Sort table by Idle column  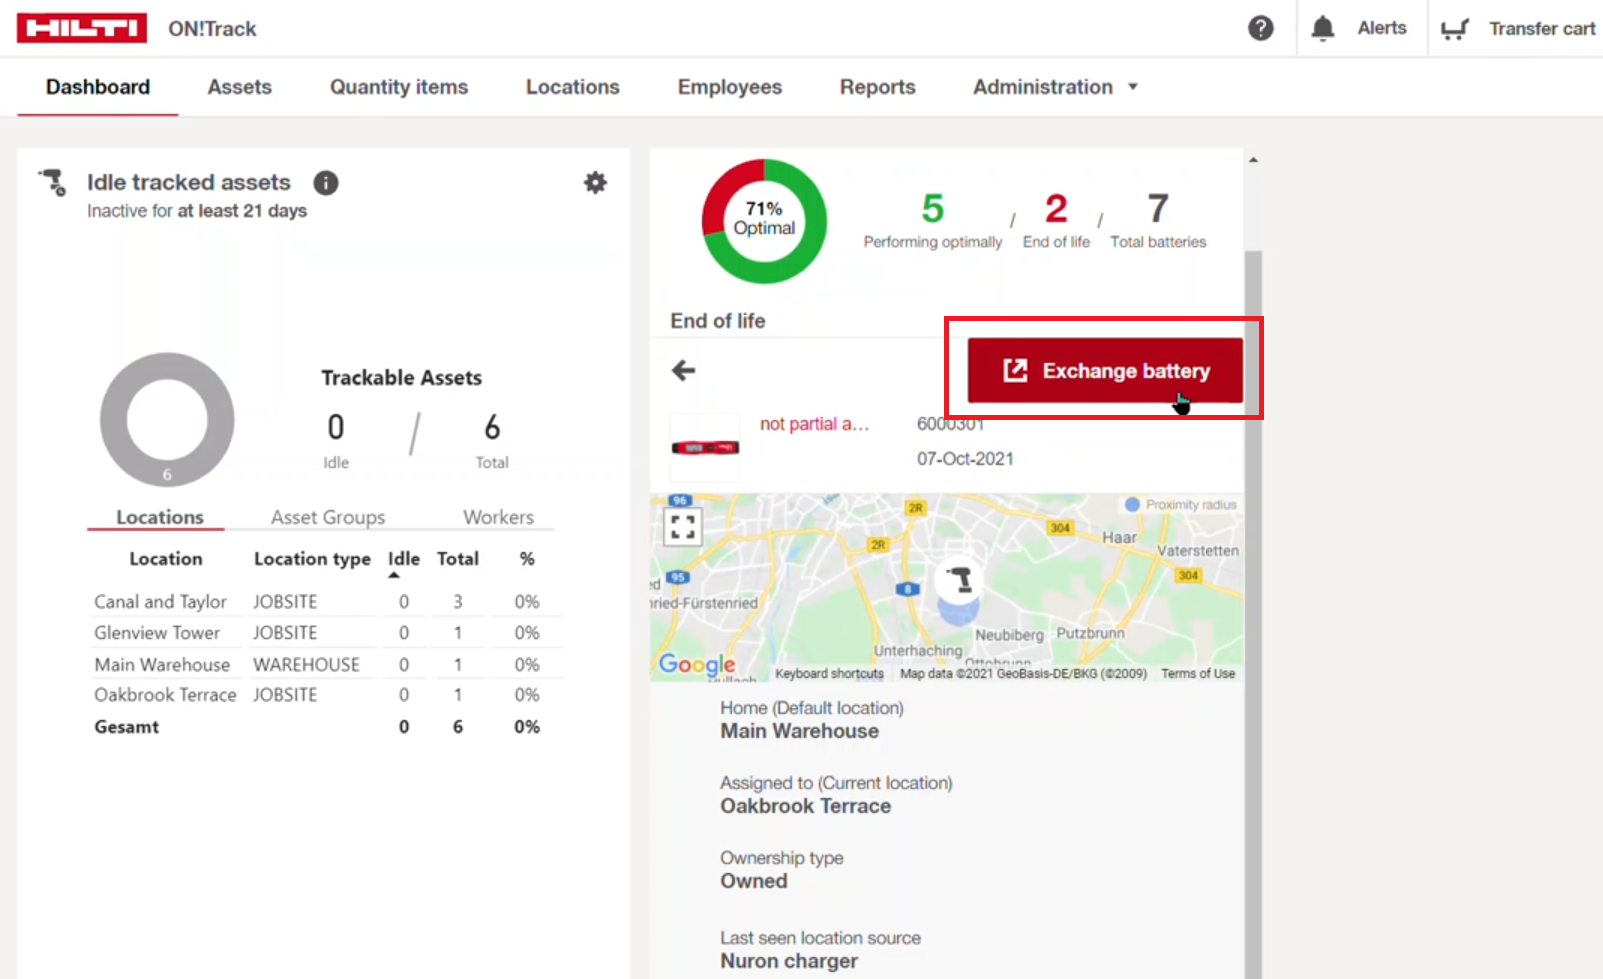404,559
